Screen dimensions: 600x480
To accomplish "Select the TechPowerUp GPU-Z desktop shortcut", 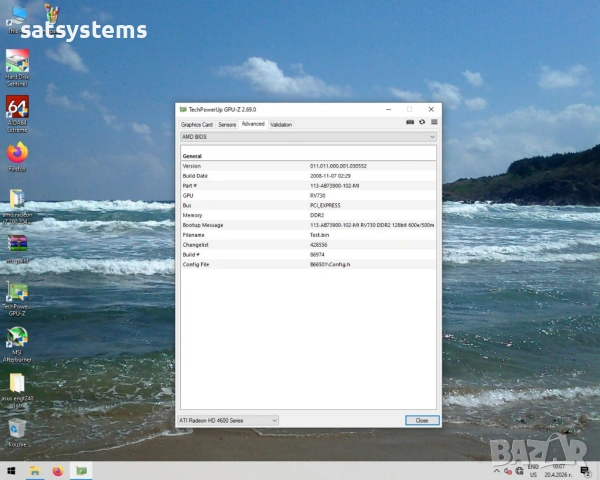I will [17, 299].
